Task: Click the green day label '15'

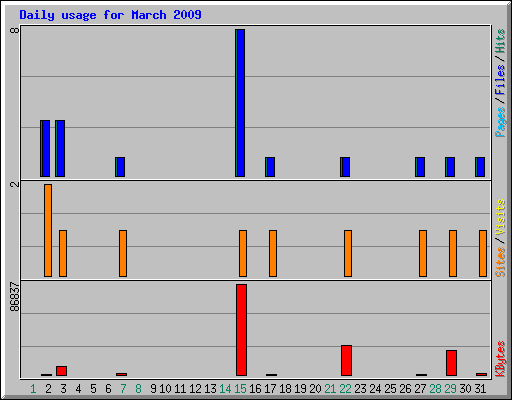Action: pyautogui.click(x=240, y=389)
